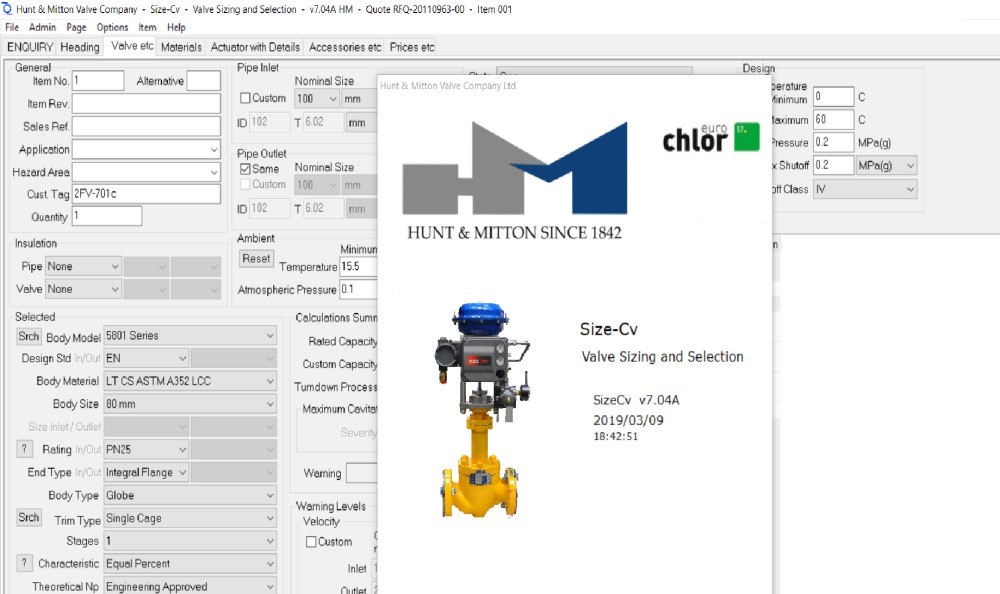Click the ? button beside Characteristic
Screen dimensions: 1000x594
[24, 563]
